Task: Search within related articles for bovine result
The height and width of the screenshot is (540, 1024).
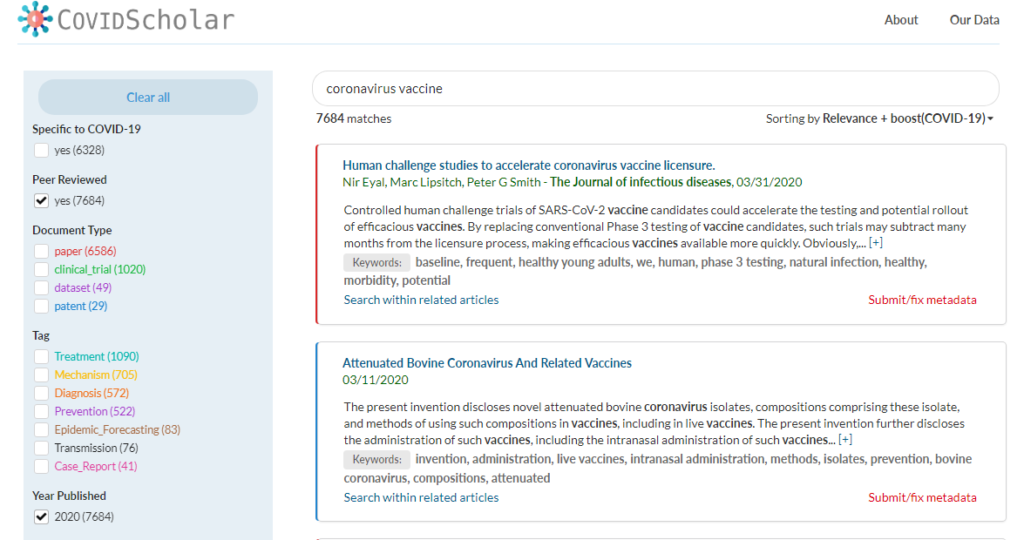Action: coord(421,497)
